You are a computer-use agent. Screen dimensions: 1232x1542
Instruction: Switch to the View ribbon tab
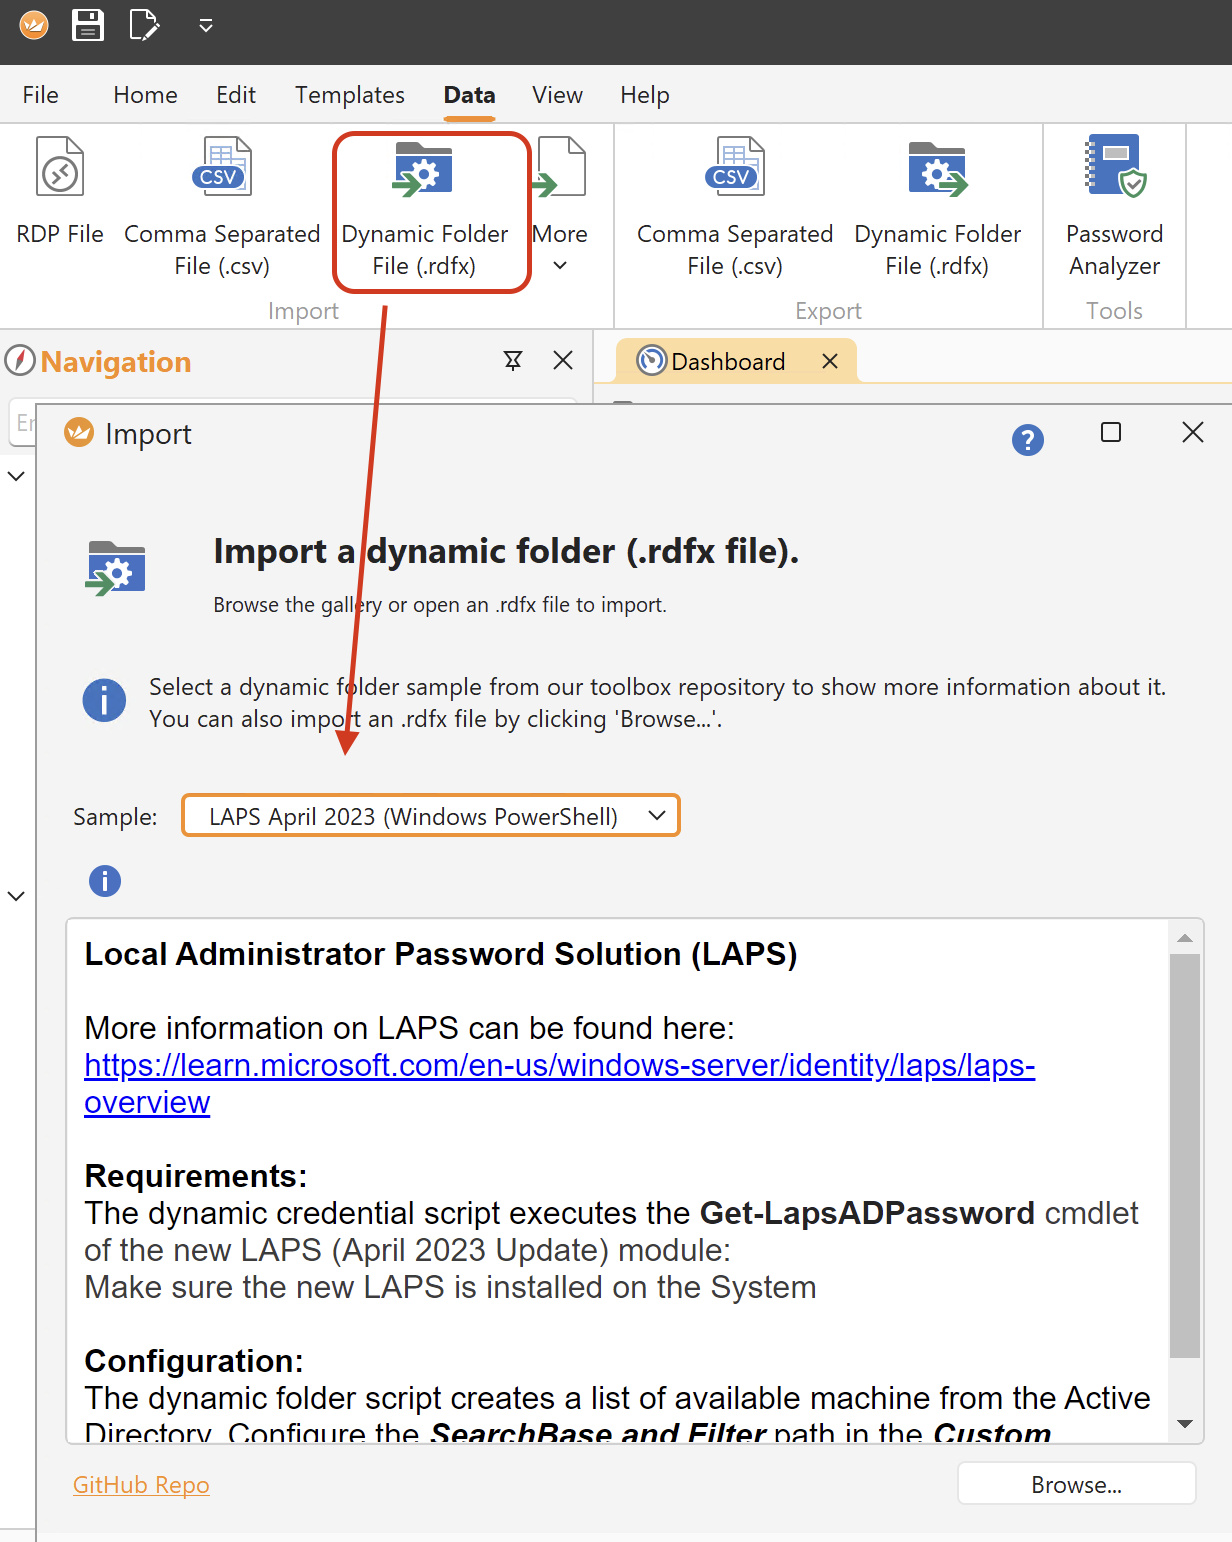[x=557, y=95]
